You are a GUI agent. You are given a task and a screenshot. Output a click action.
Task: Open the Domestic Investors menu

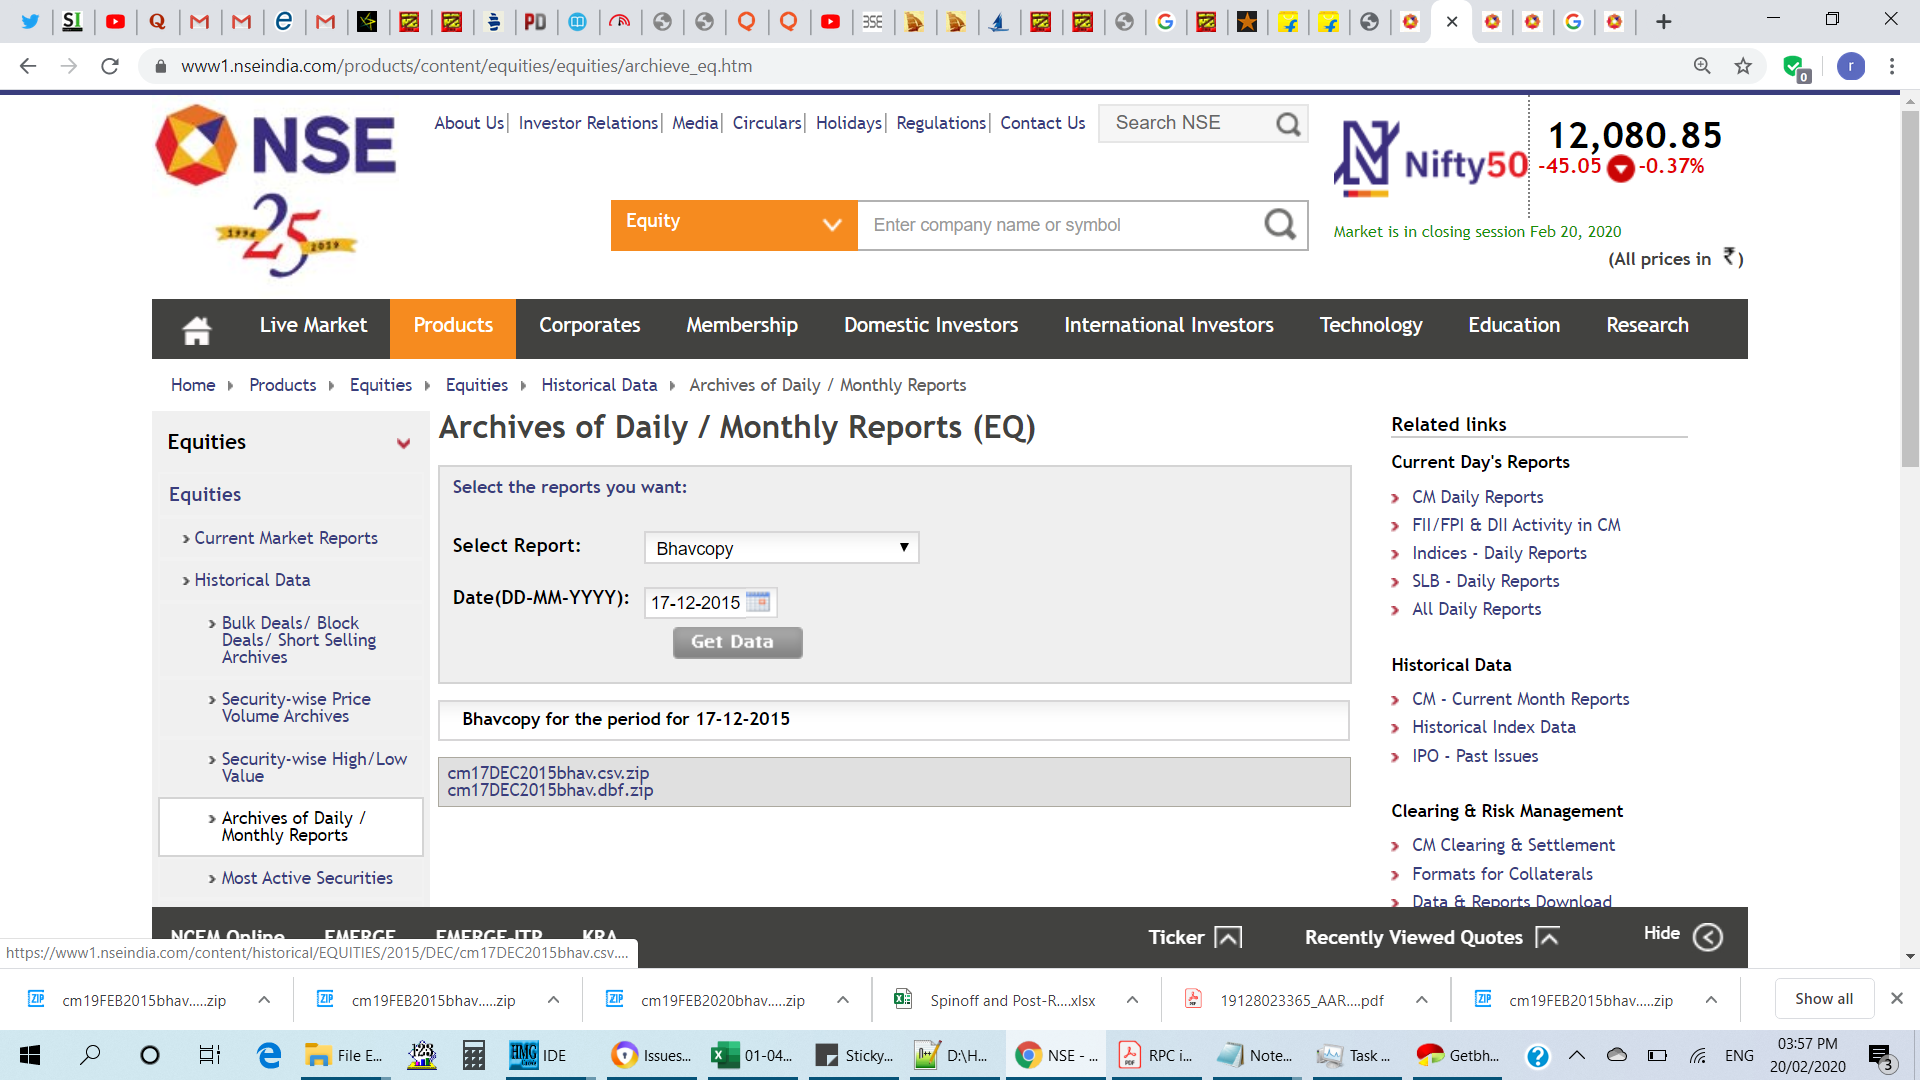point(931,326)
